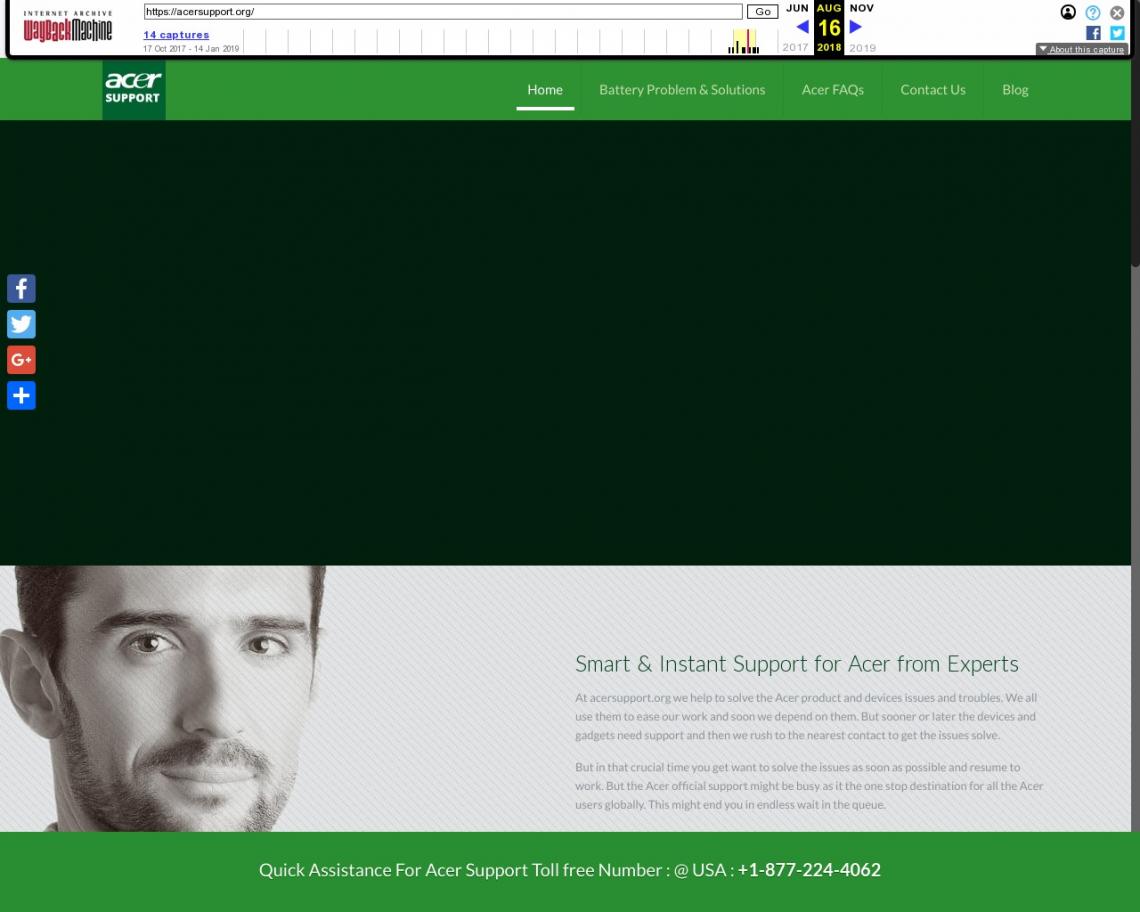This screenshot has height=912, width=1140.
Task: Click the Twitter share icon in left sidebar
Action: click(x=21, y=324)
